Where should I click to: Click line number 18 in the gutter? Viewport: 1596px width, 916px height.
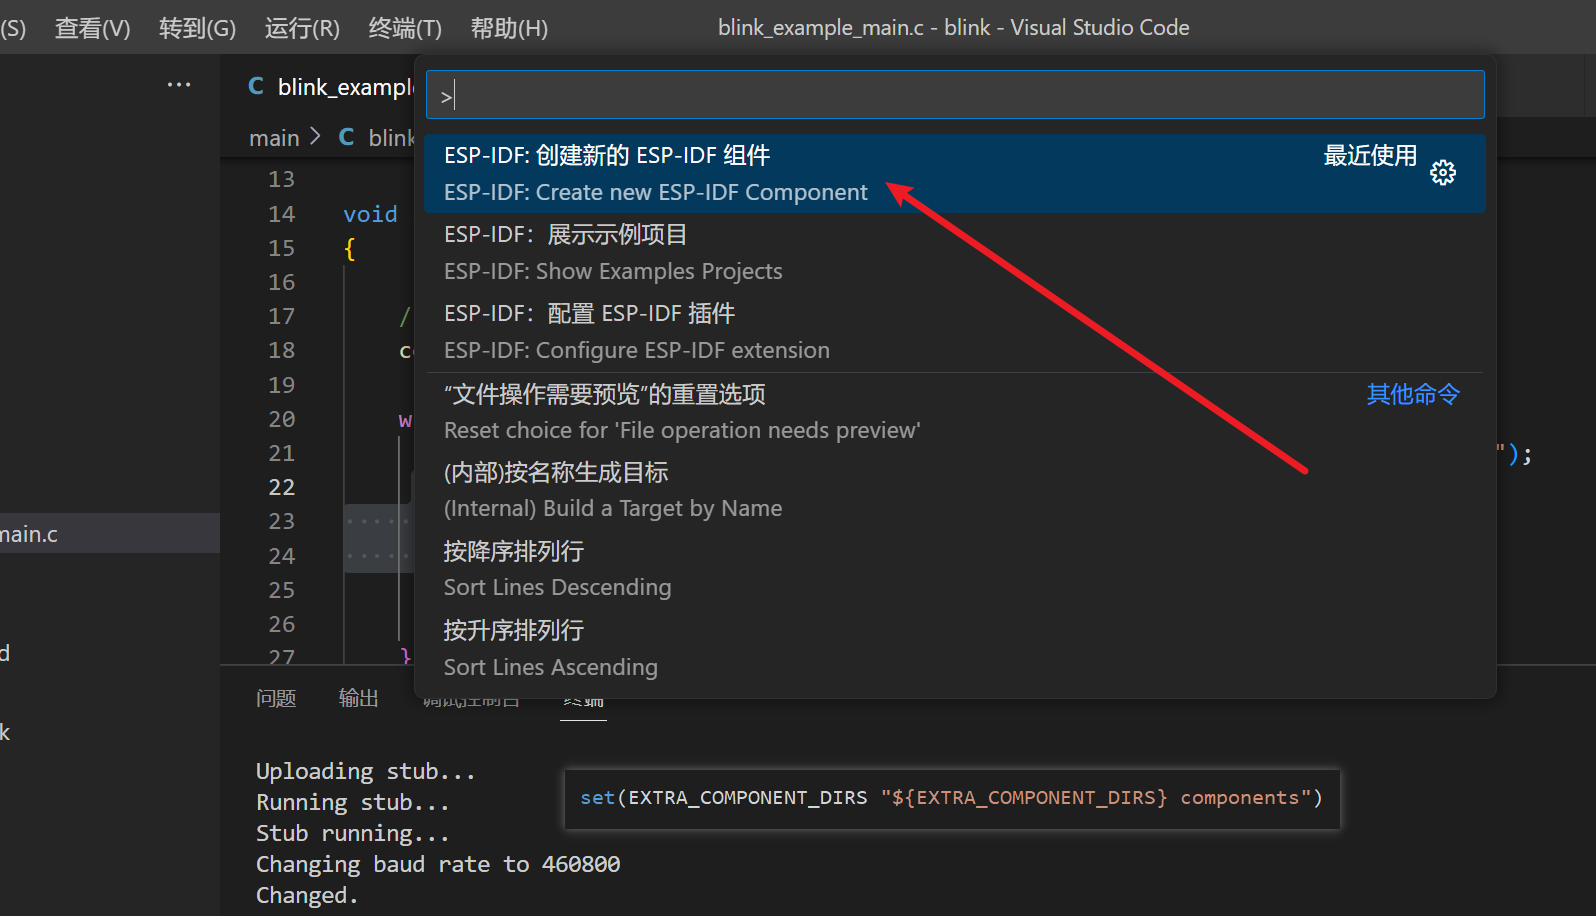click(282, 350)
